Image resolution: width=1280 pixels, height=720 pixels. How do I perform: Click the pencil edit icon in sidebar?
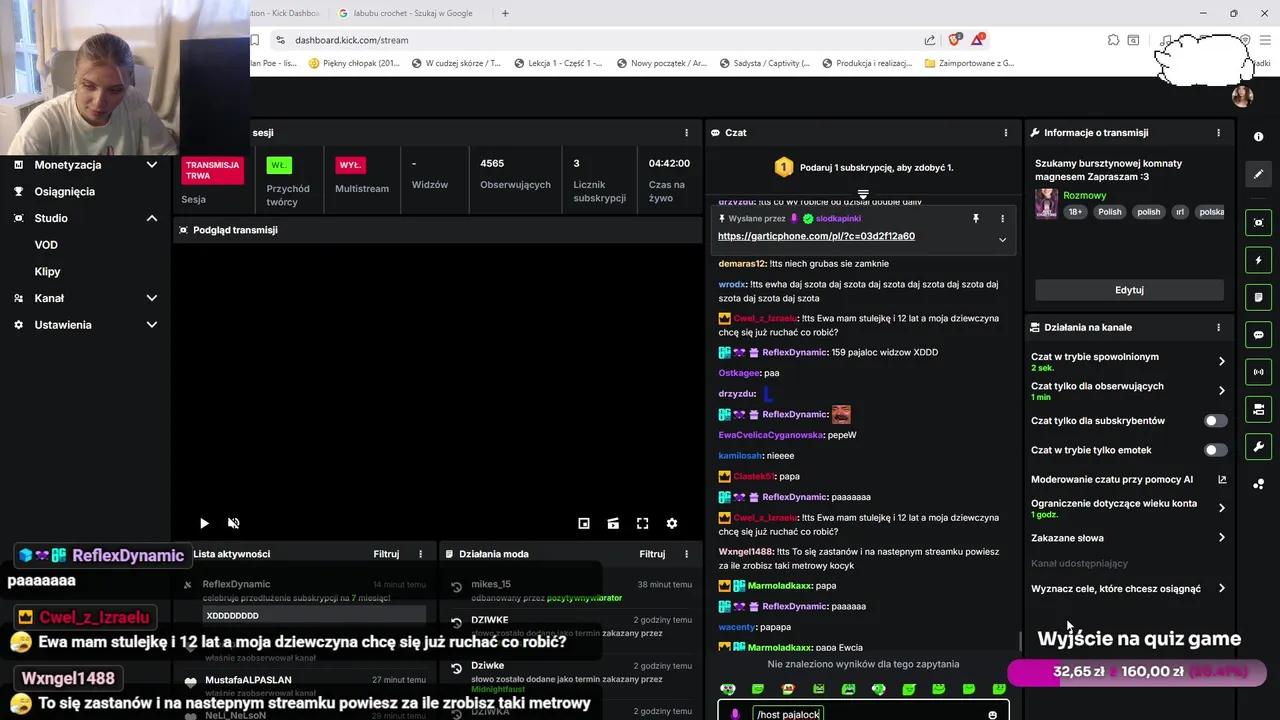1258,174
